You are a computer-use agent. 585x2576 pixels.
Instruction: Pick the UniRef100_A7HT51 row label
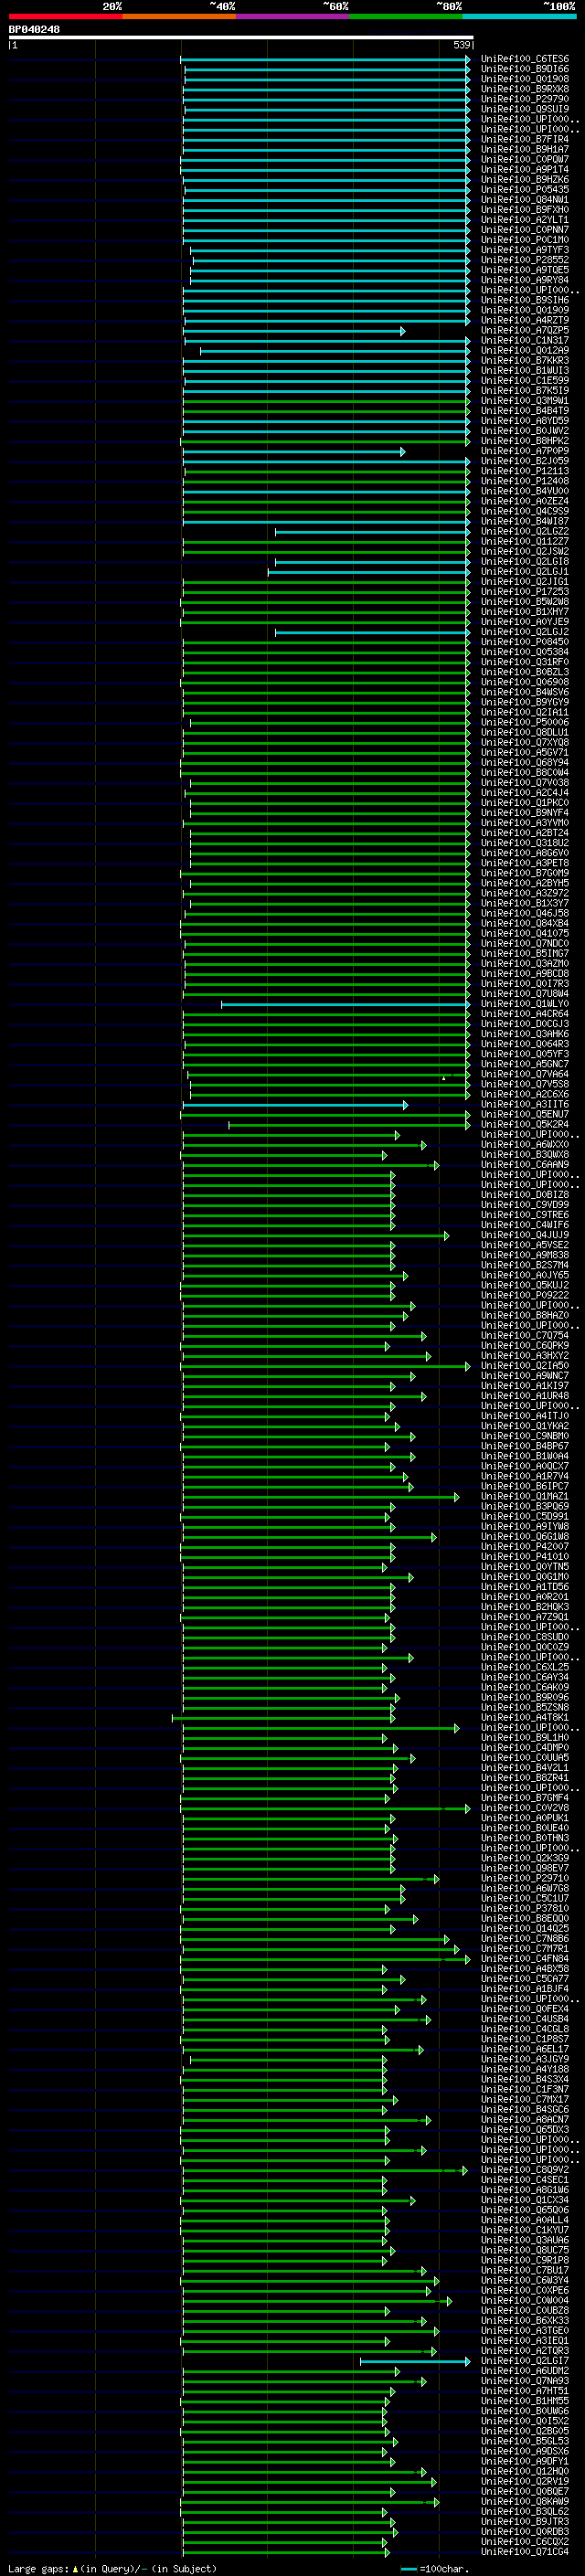tap(525, 2391)
